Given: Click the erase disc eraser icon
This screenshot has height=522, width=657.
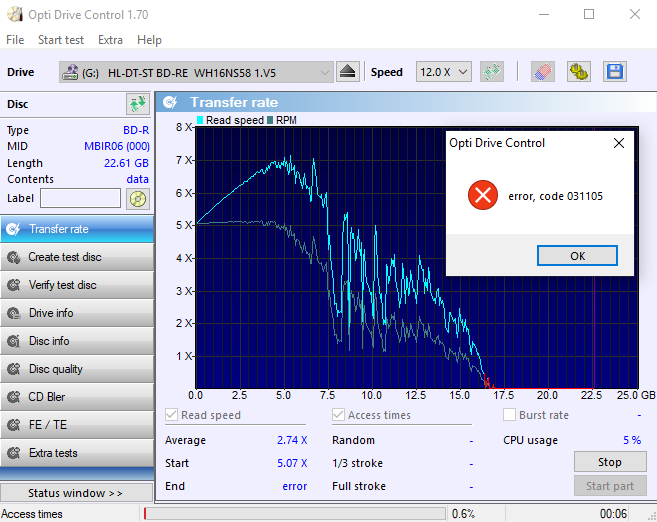Looking at the screenshot, I should pyautogui.click(x=543, y=72).
